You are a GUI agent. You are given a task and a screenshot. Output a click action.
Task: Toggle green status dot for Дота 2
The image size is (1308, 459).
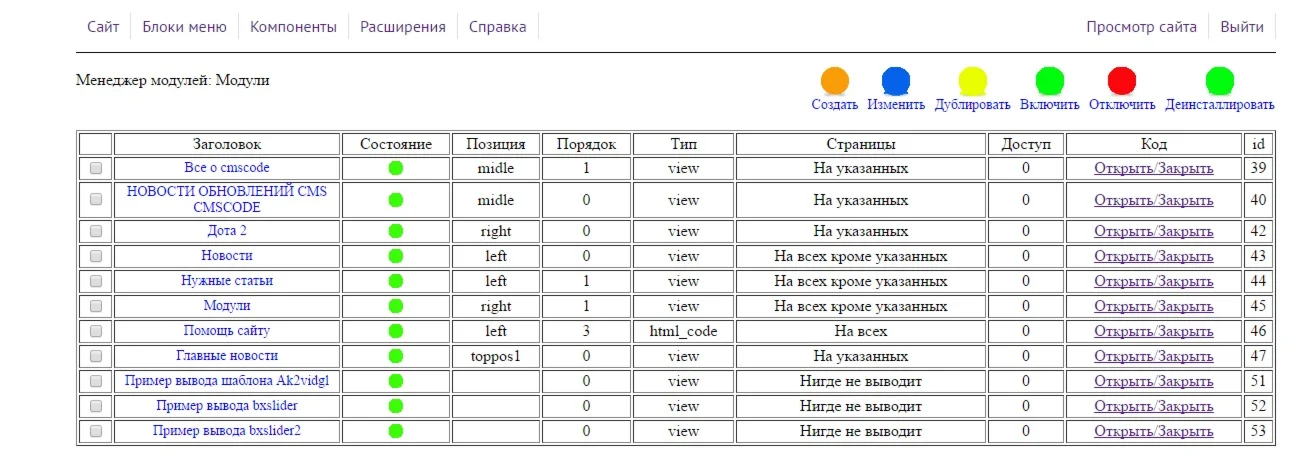click(x=396, y=231)
